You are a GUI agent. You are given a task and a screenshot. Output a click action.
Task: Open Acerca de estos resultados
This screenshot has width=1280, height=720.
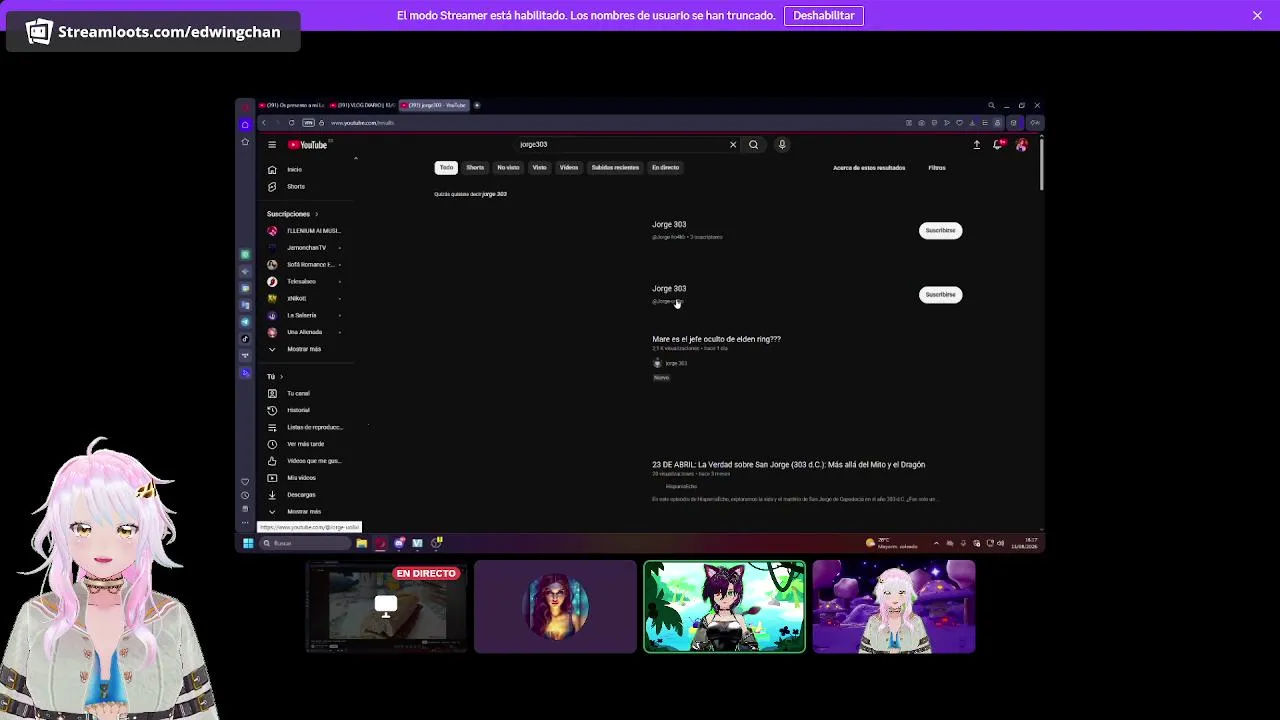pos(869,168)
